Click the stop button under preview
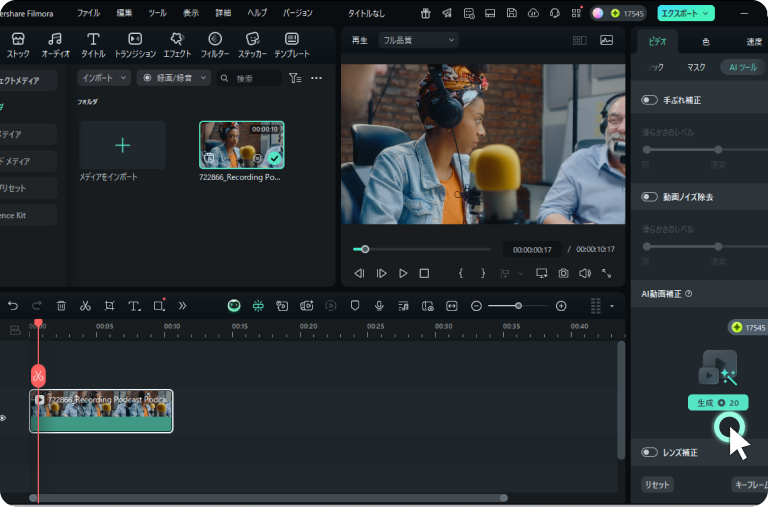The image size is (768, 507). pos(424,273)
